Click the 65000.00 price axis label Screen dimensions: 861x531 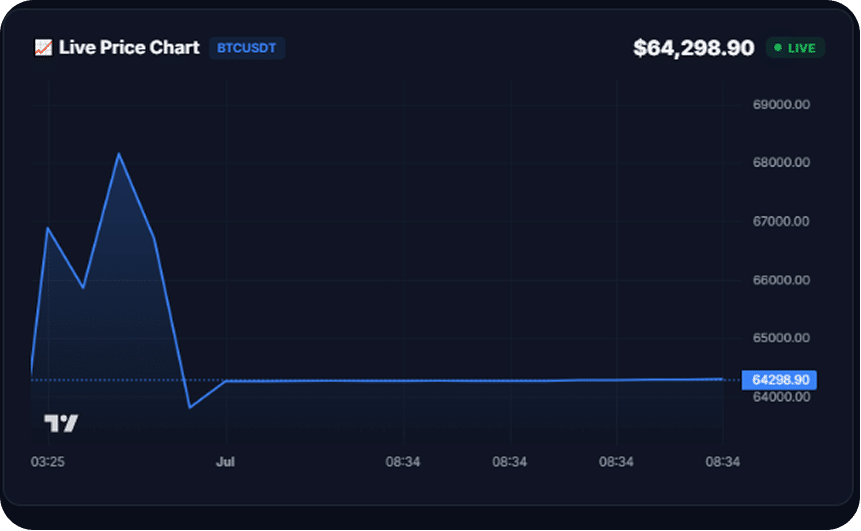coord(781,338)
